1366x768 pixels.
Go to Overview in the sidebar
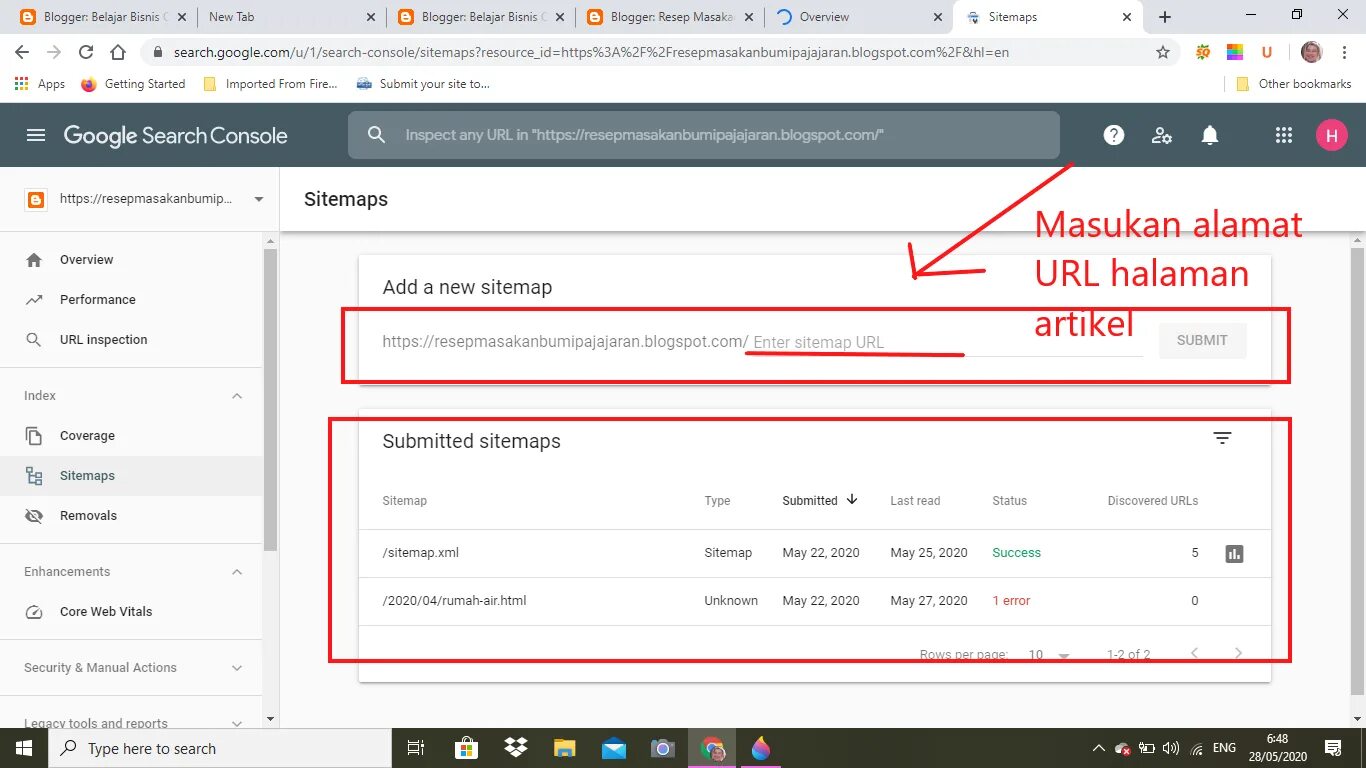[131, 260]
